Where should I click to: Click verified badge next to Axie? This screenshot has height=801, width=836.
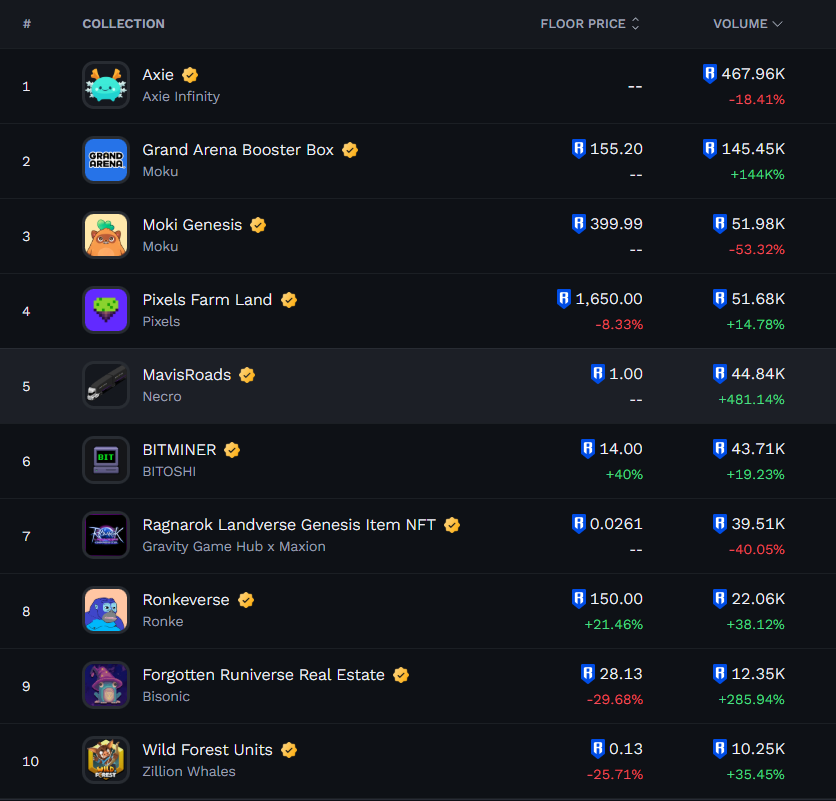[x=190, y=75]
